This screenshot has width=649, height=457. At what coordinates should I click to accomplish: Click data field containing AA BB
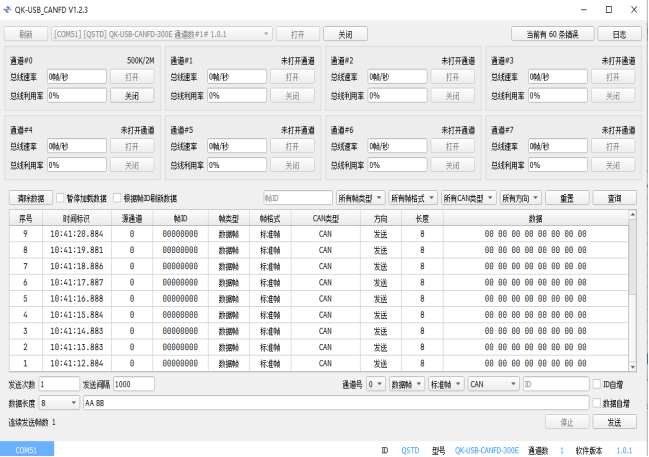[336, 403]
